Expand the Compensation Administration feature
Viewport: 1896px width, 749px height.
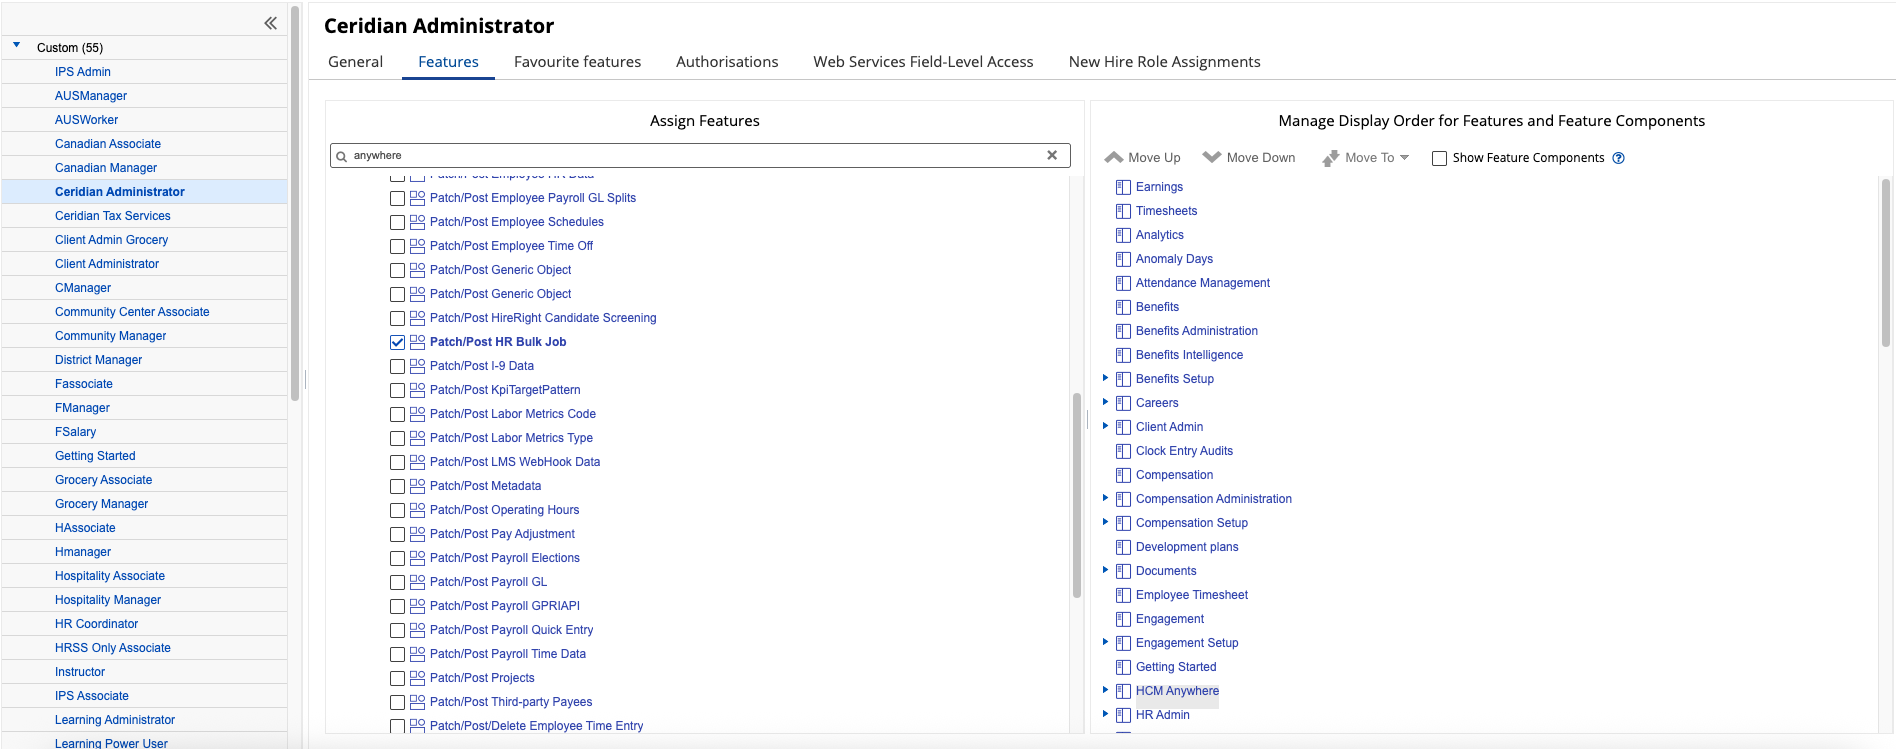1105,498
